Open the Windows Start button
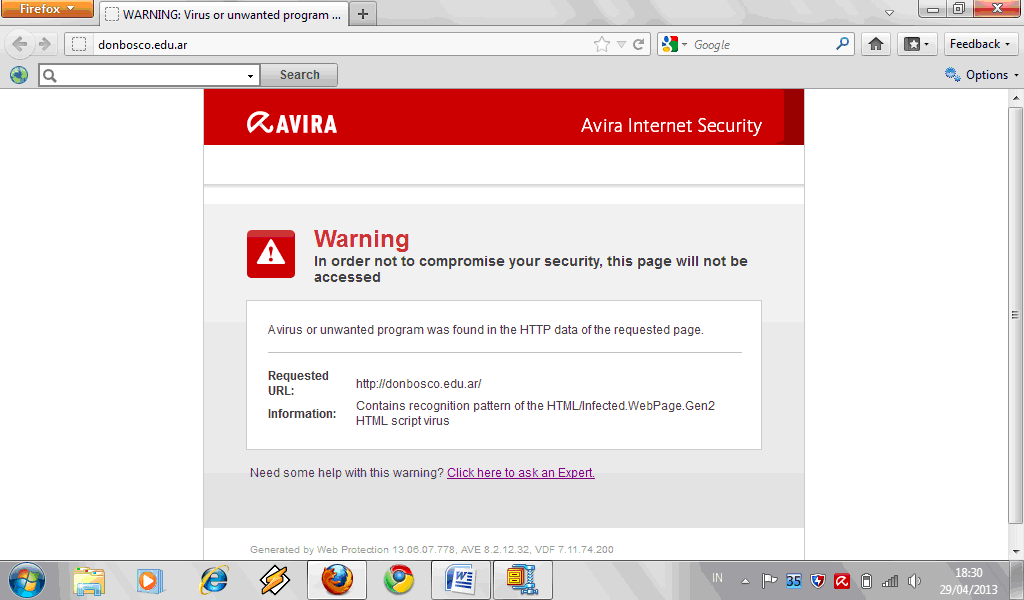Viewport: 1024px width, 600px height. (26, 580)
